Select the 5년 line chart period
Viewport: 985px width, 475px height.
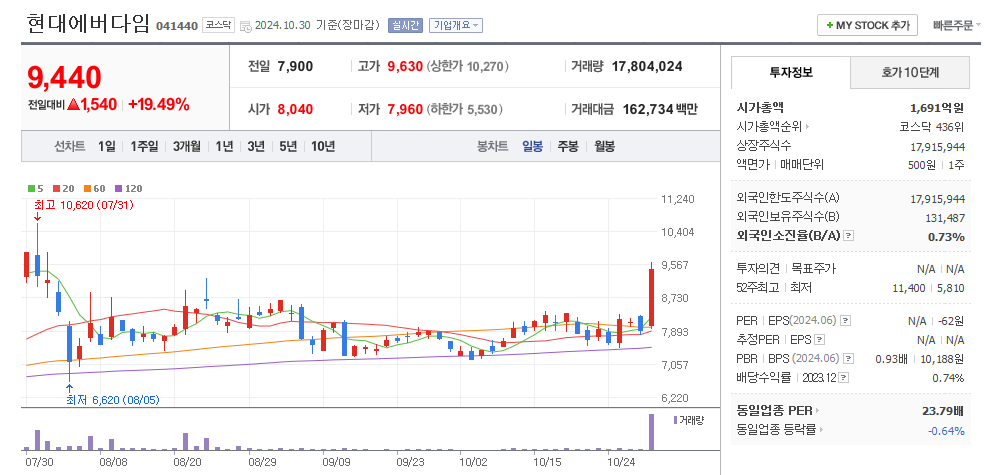tap(288, 146)
